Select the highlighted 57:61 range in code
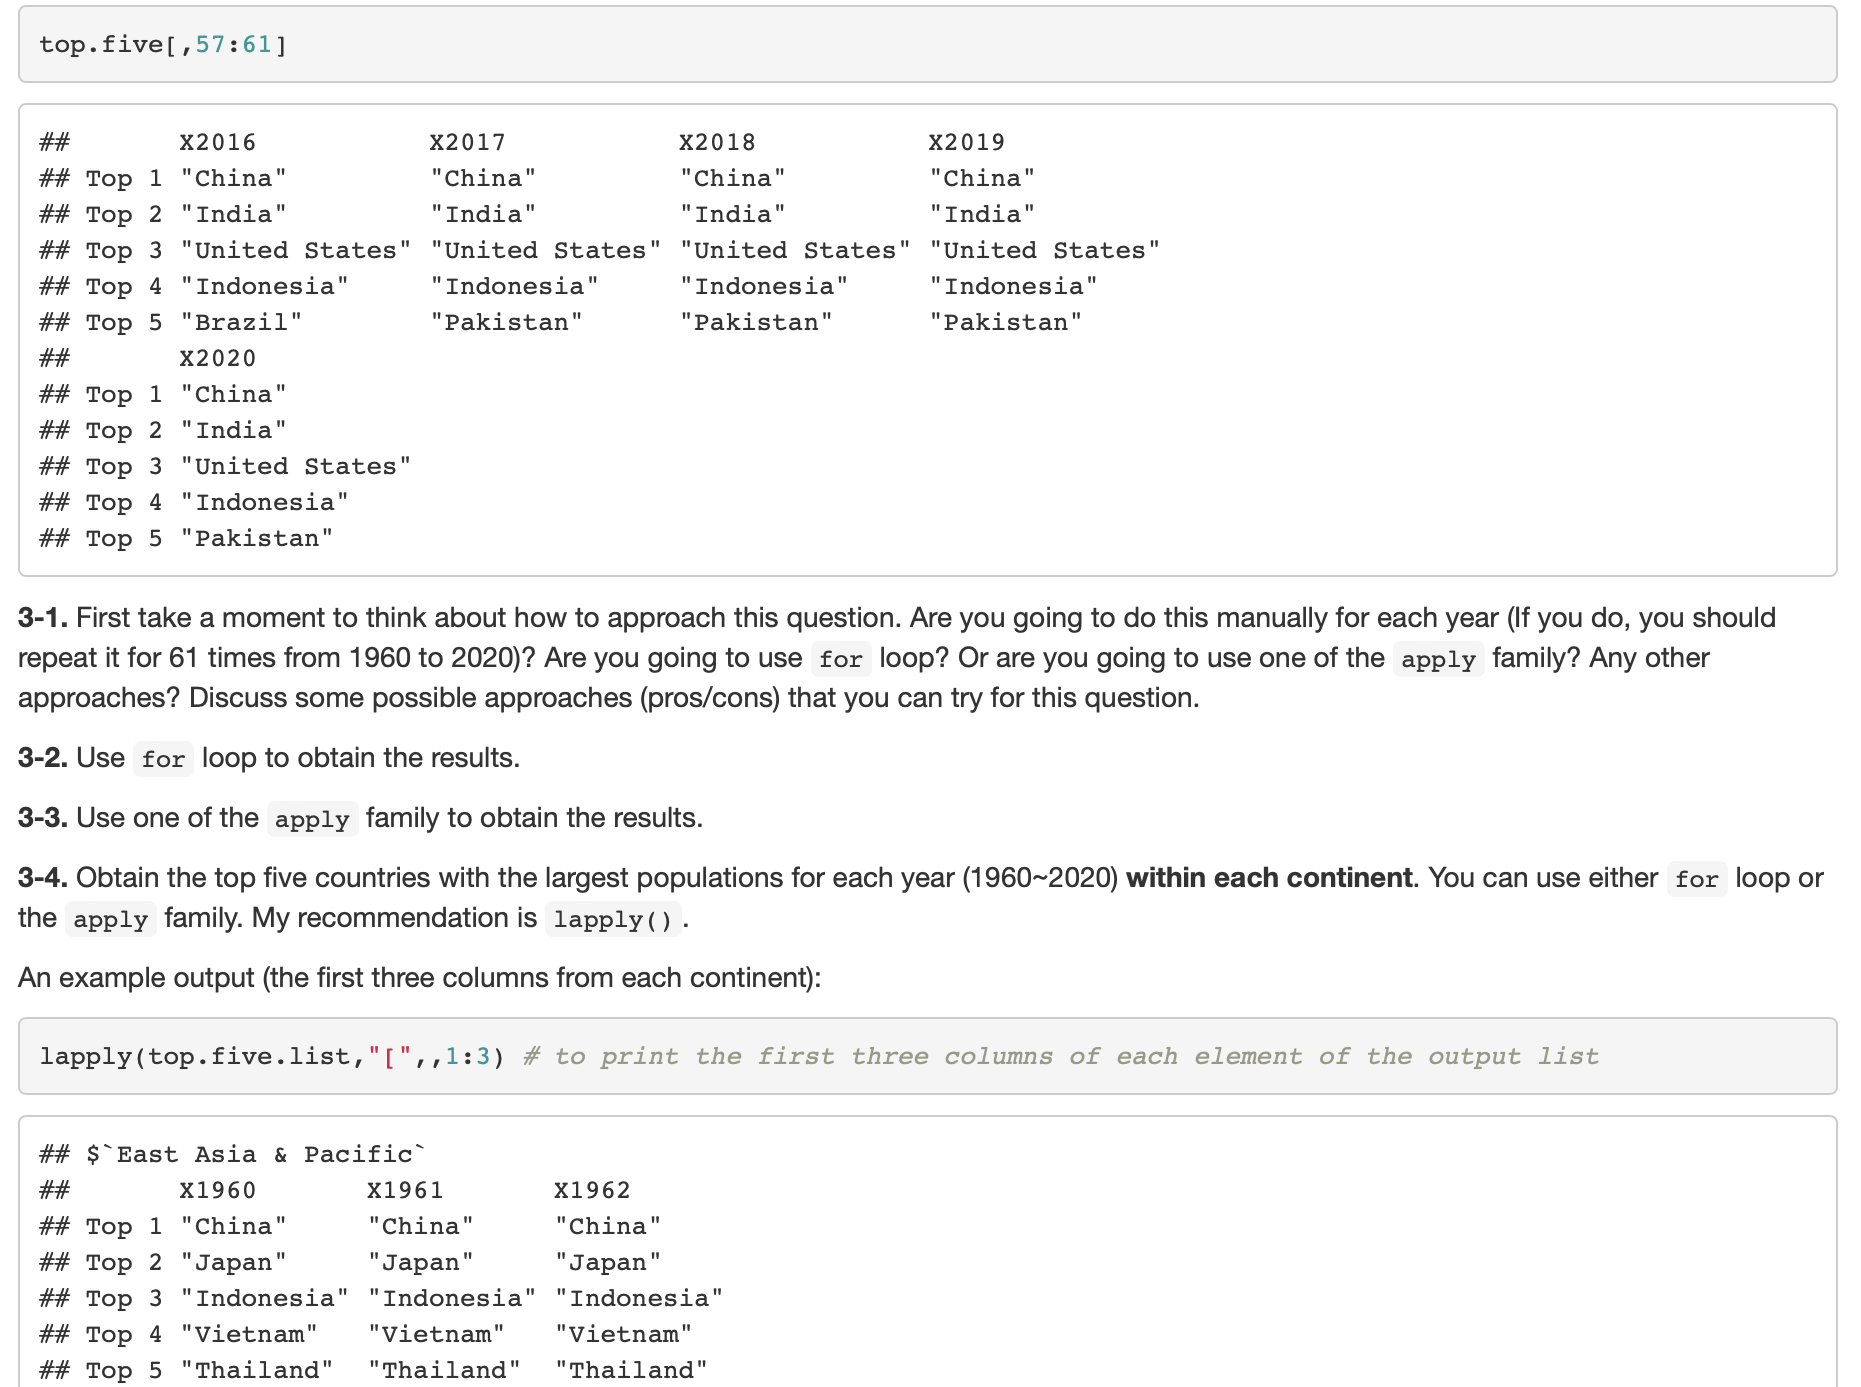Screen dimensions: 1861x1387 [x=234, y=43]
